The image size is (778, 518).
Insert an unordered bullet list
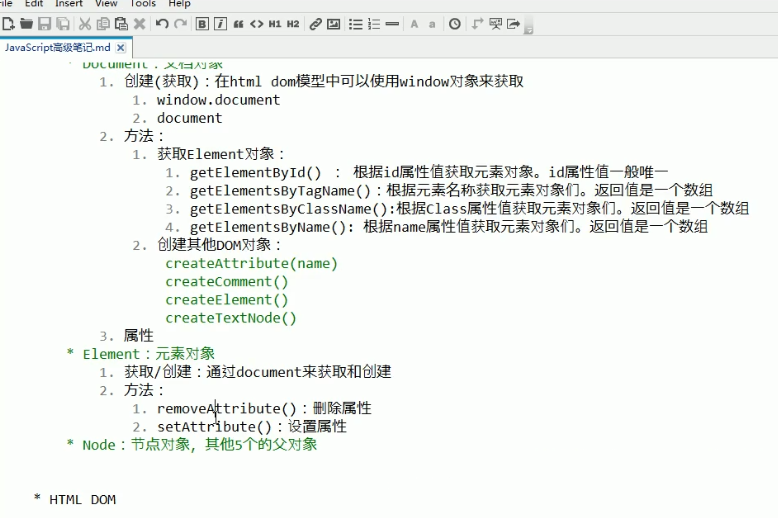(x=356, y=23)
